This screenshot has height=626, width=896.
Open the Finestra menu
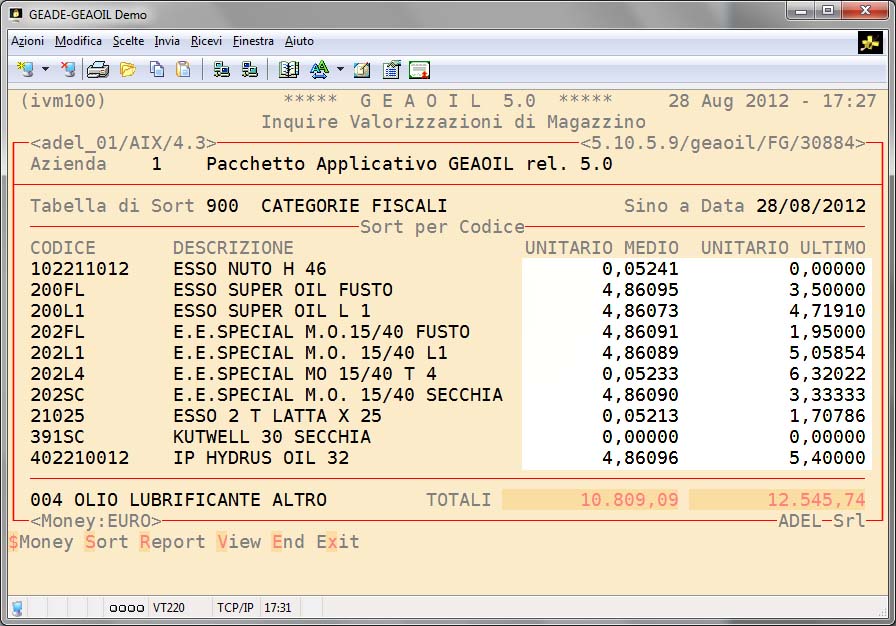point(253,41)
